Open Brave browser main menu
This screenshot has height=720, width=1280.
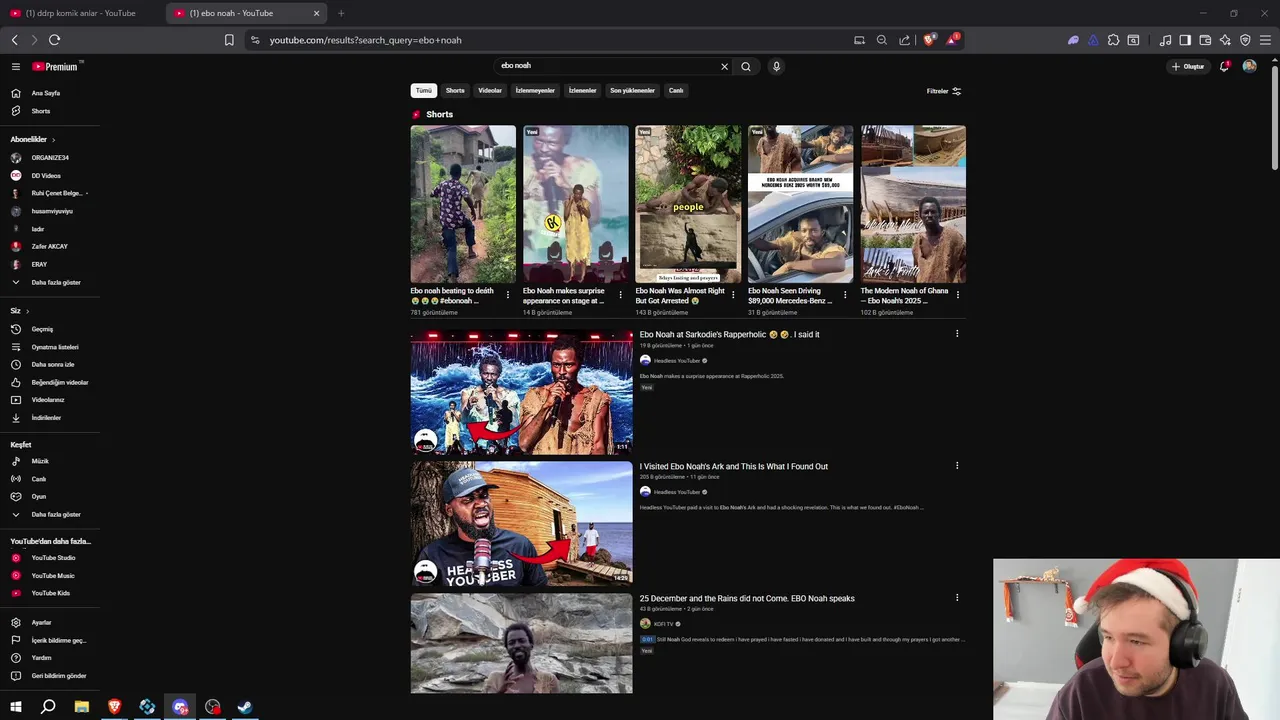[1265, 40]
